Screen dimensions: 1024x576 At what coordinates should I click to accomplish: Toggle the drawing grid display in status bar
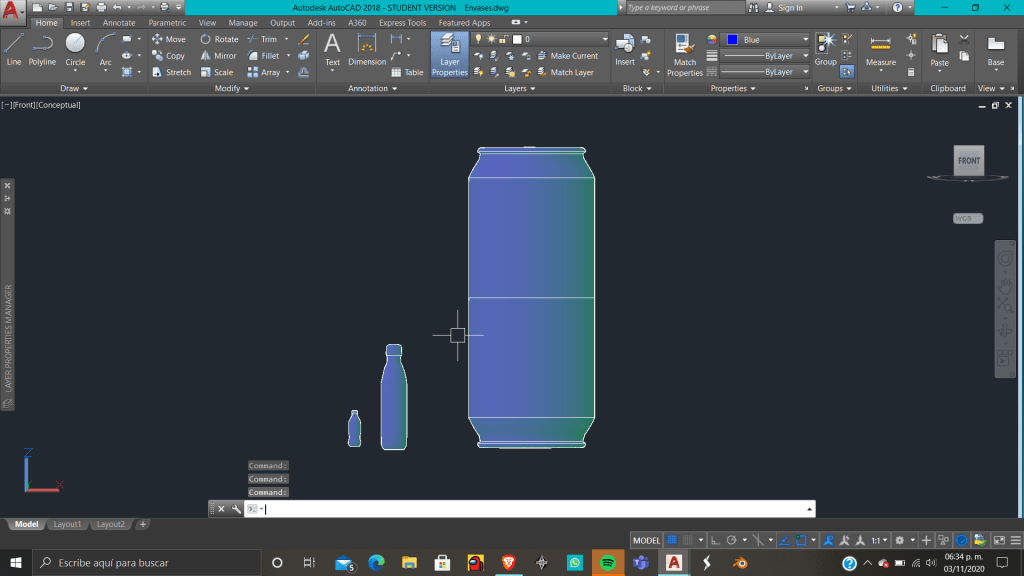pyautogui.click(x=672, y=540)
